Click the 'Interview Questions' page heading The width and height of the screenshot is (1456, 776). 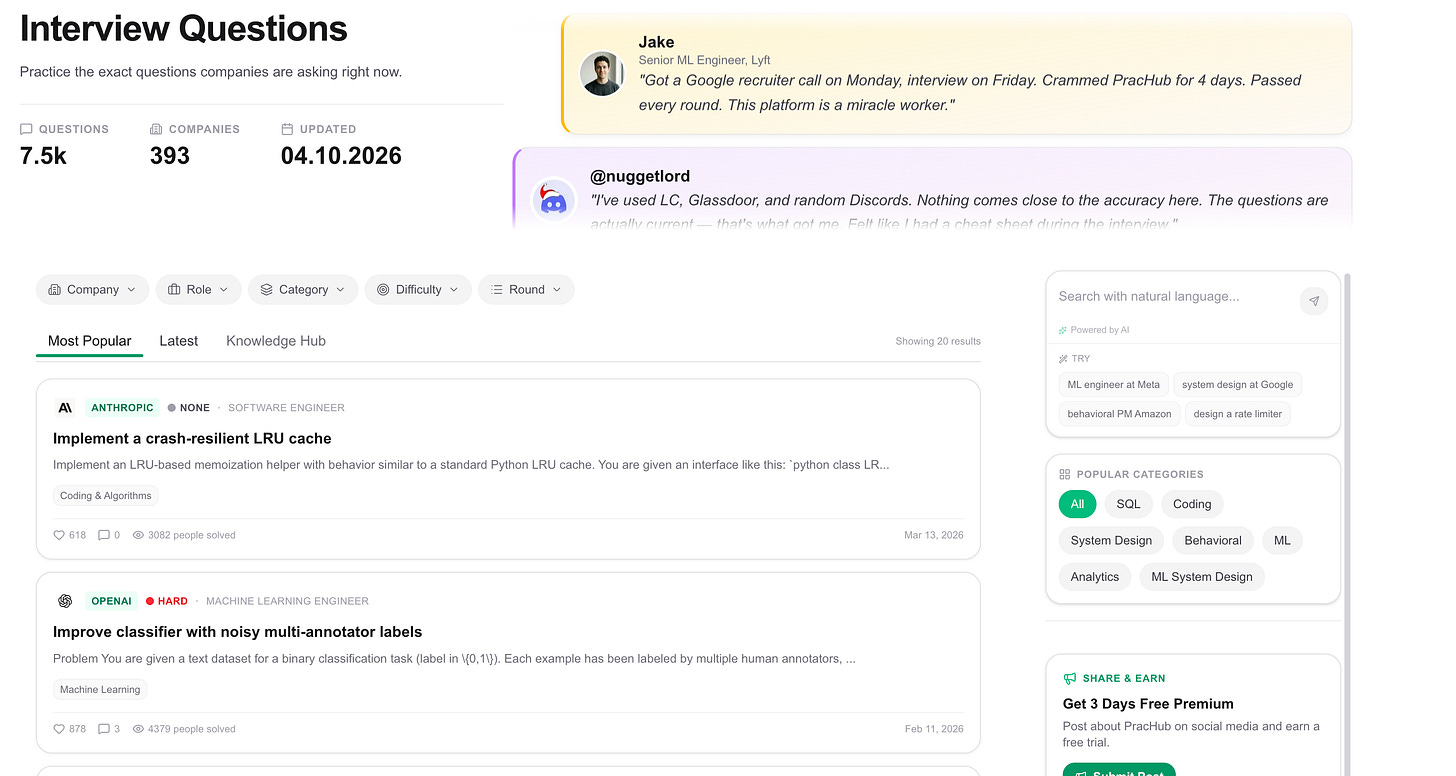(184, 29)
